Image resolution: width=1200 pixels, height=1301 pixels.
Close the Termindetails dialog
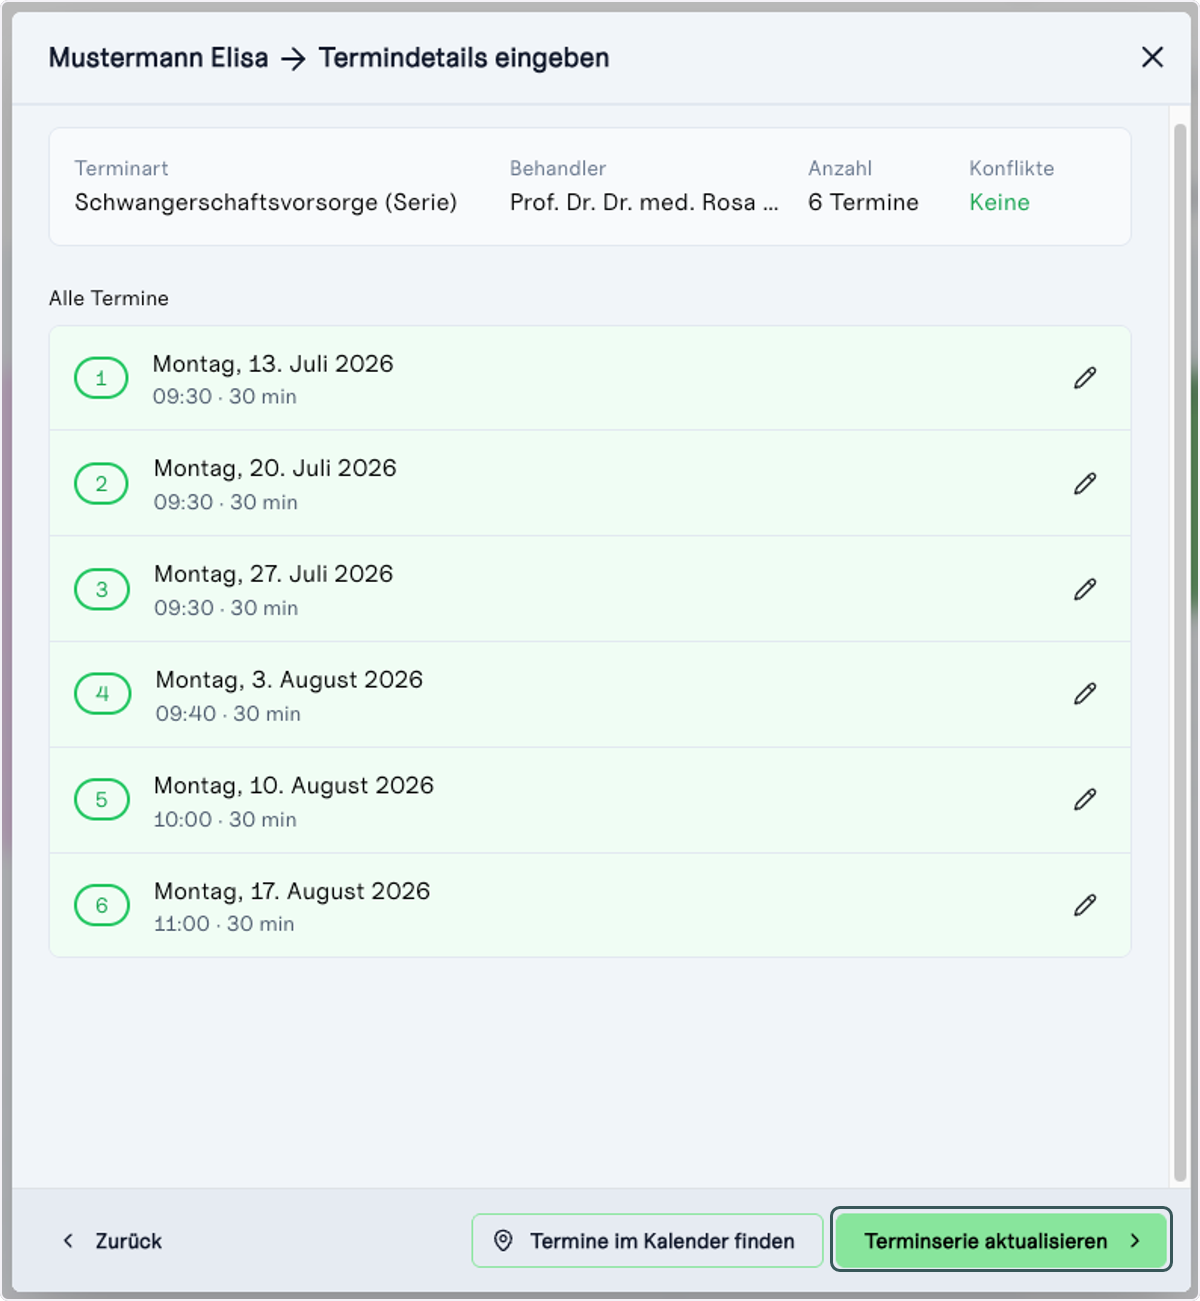[1152, 57]
